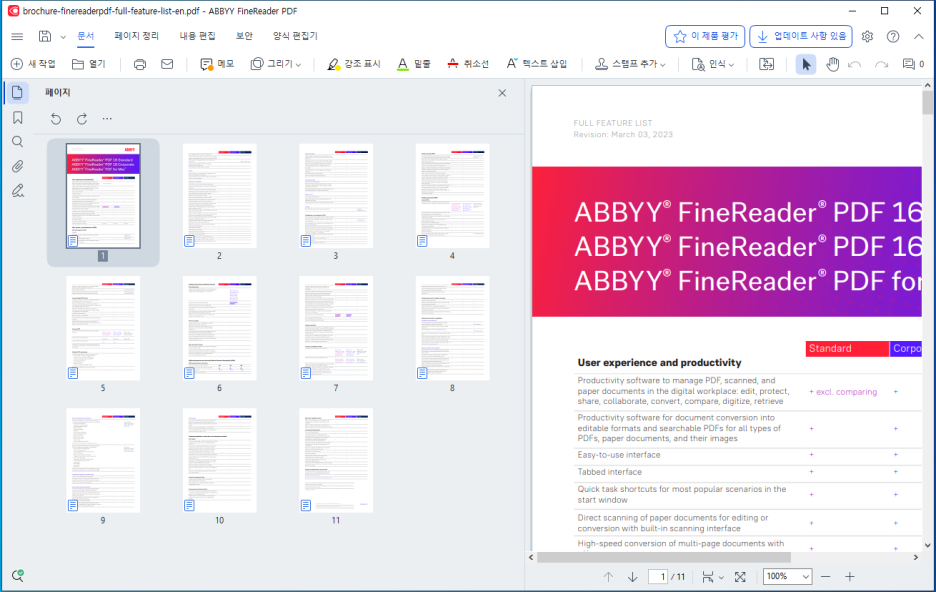
Task: Select page 2 thumbnail
Action: point(220,196)
